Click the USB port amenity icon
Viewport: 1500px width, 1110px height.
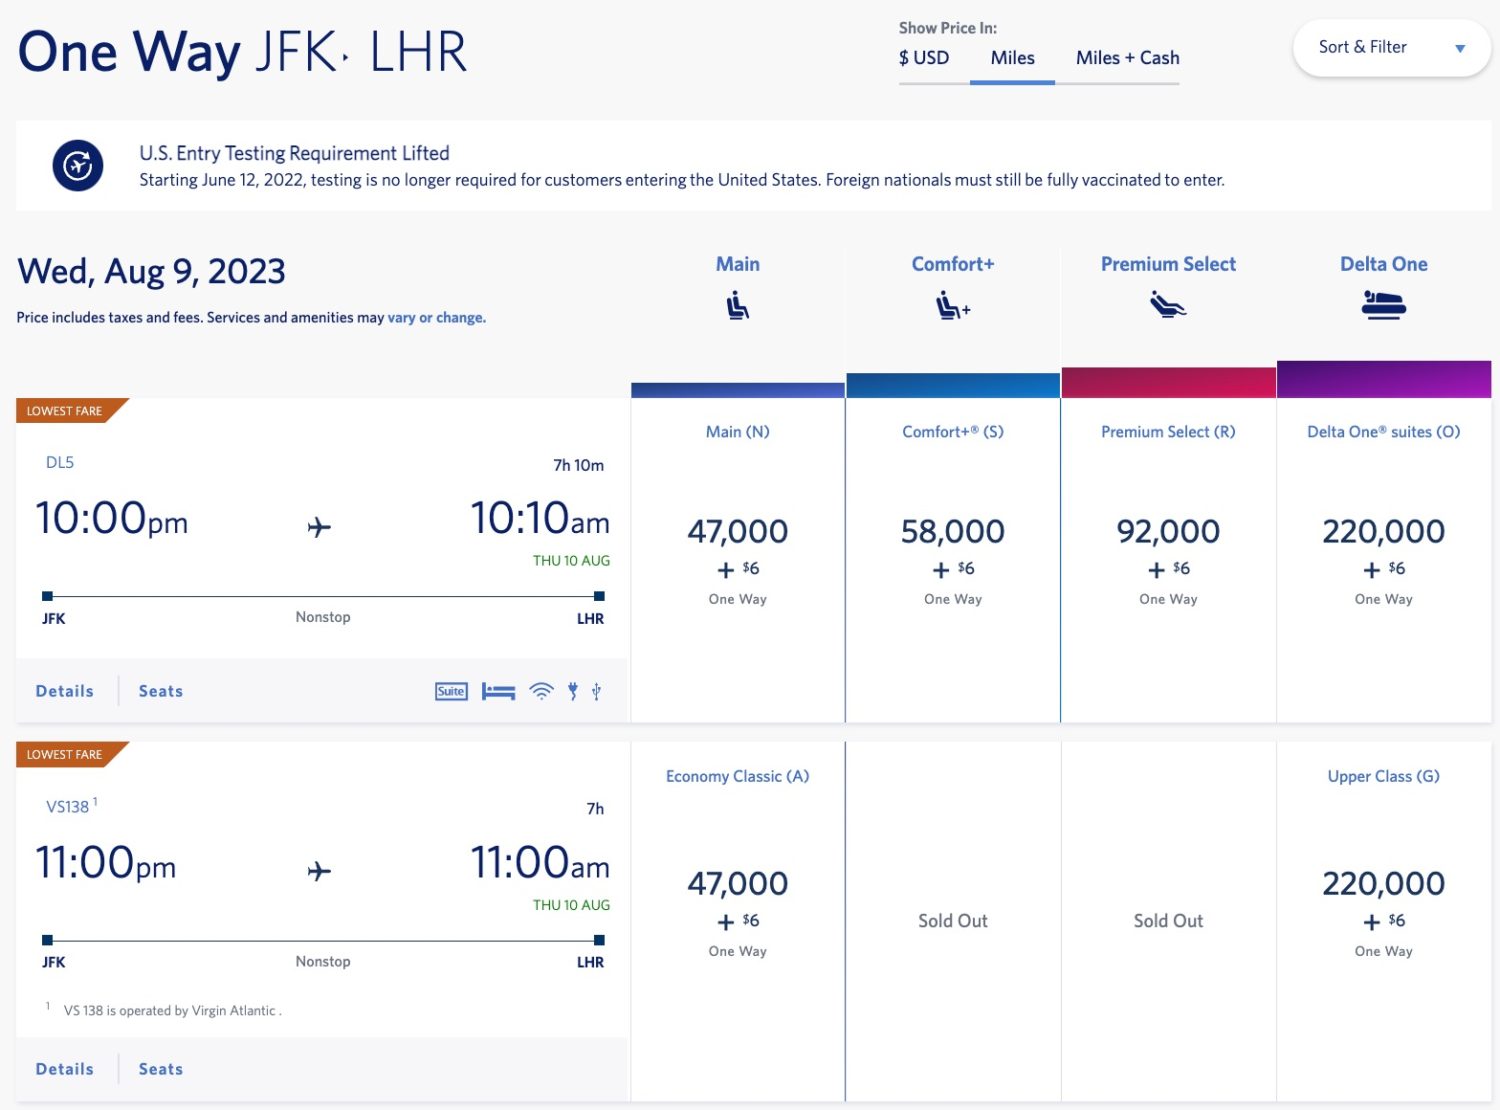point(595,690)
